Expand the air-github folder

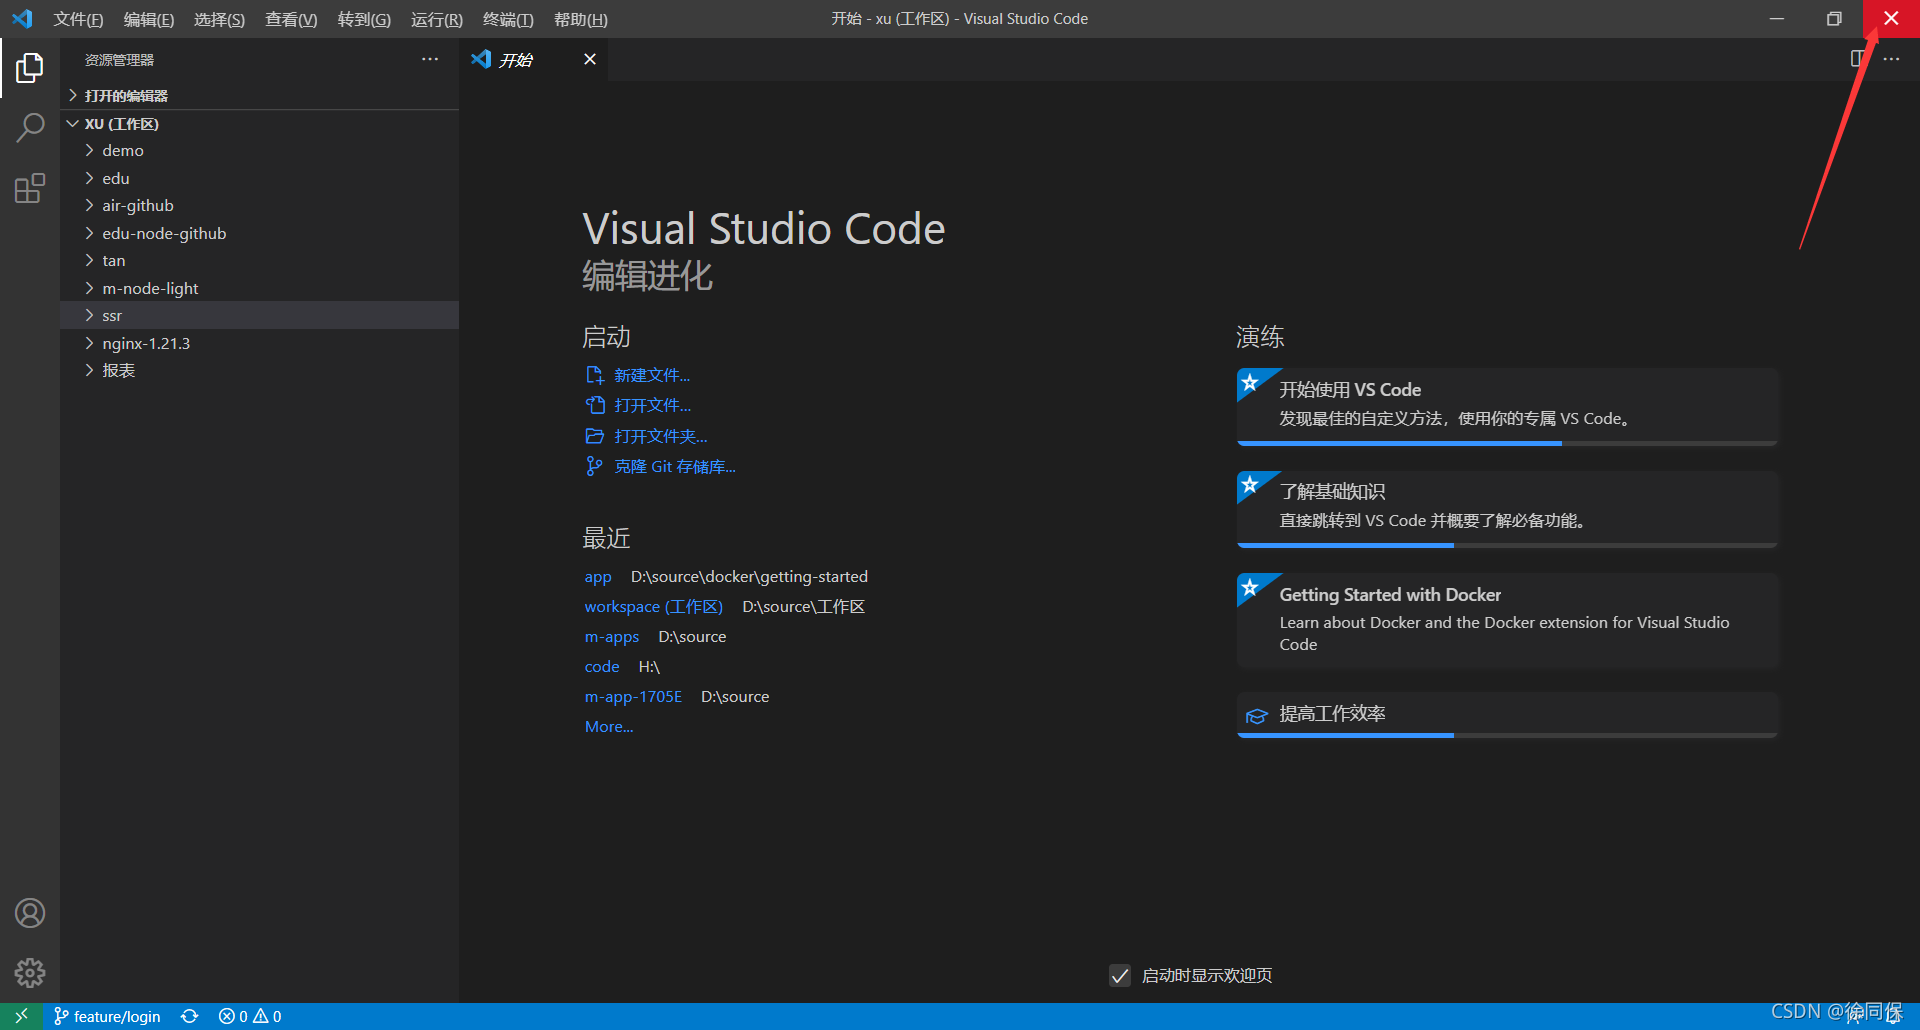tap(260, 205)
